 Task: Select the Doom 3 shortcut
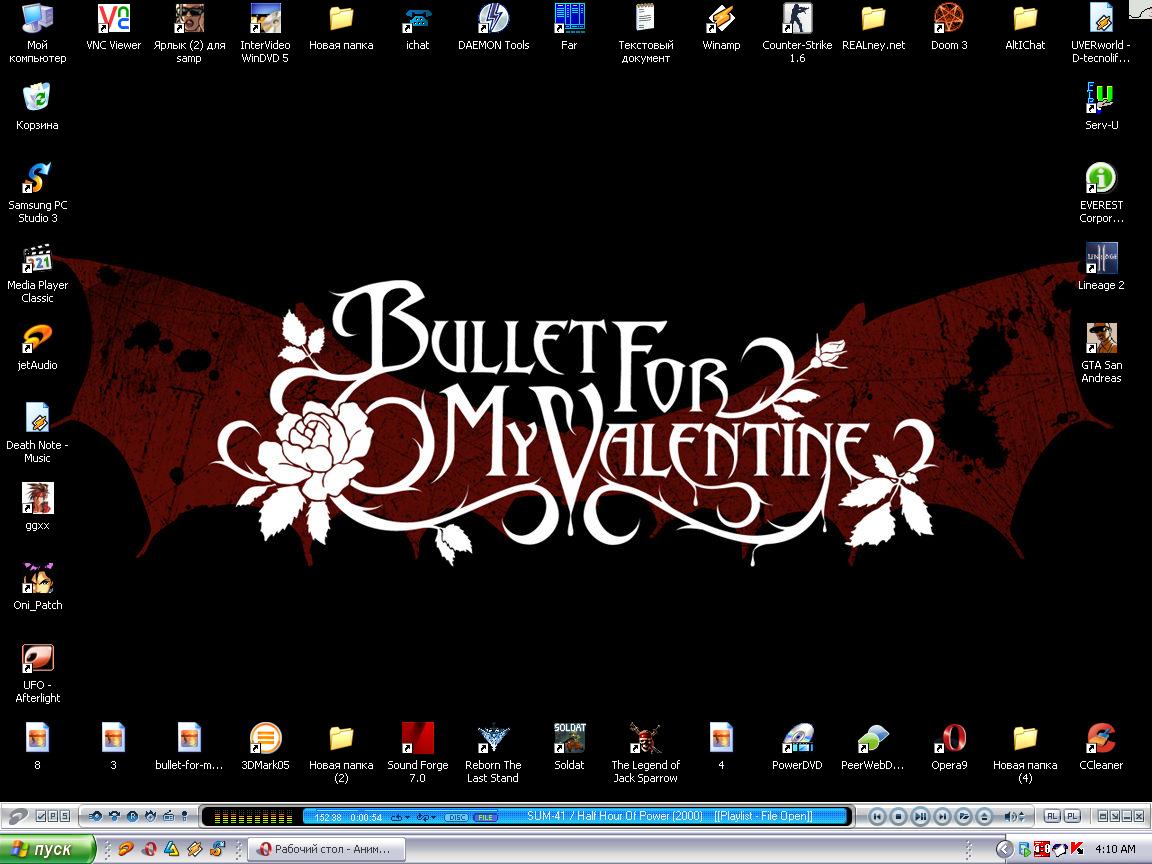pyautogui.click(x=949, y=28)
